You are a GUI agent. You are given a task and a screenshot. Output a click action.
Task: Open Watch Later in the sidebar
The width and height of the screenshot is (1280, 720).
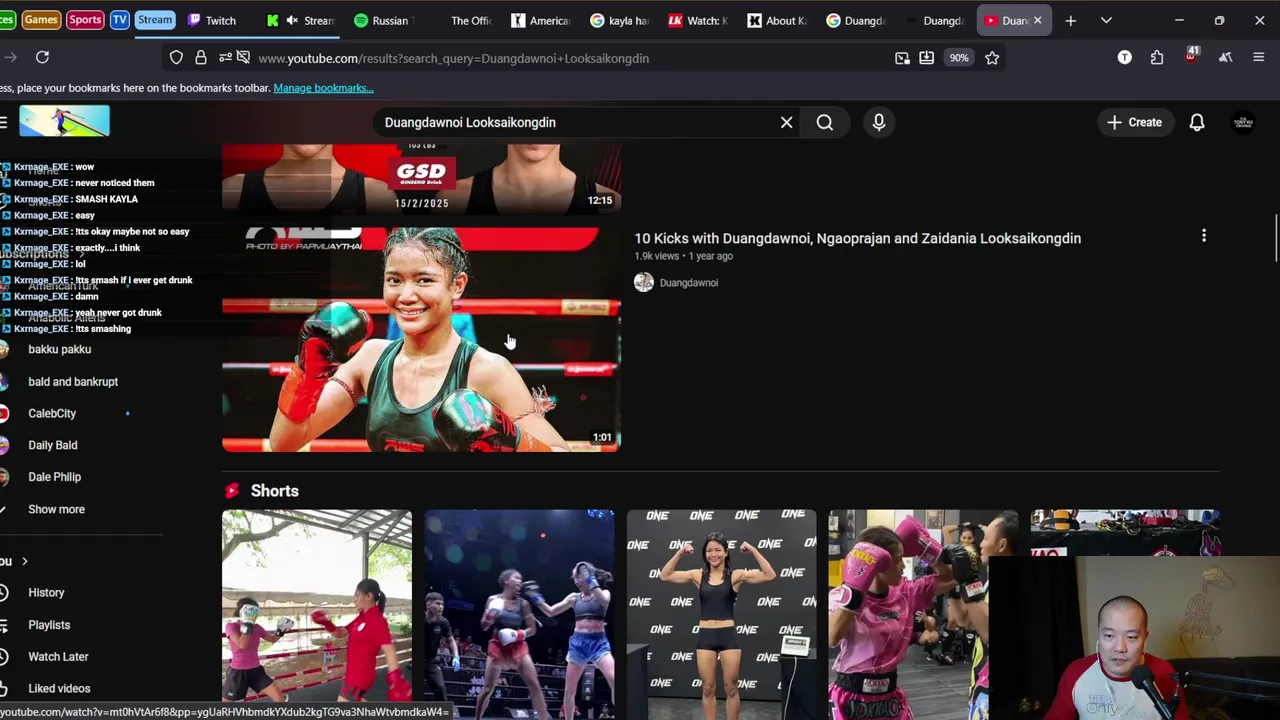click(58, 657)
